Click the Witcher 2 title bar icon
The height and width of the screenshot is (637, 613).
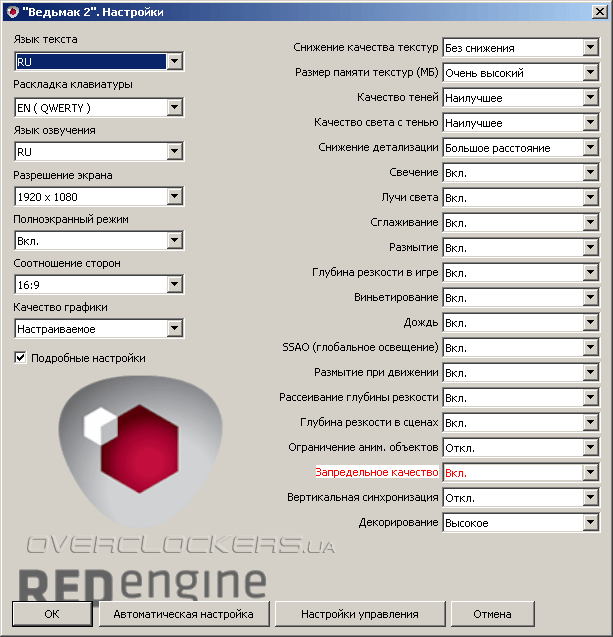coord(12,12)
